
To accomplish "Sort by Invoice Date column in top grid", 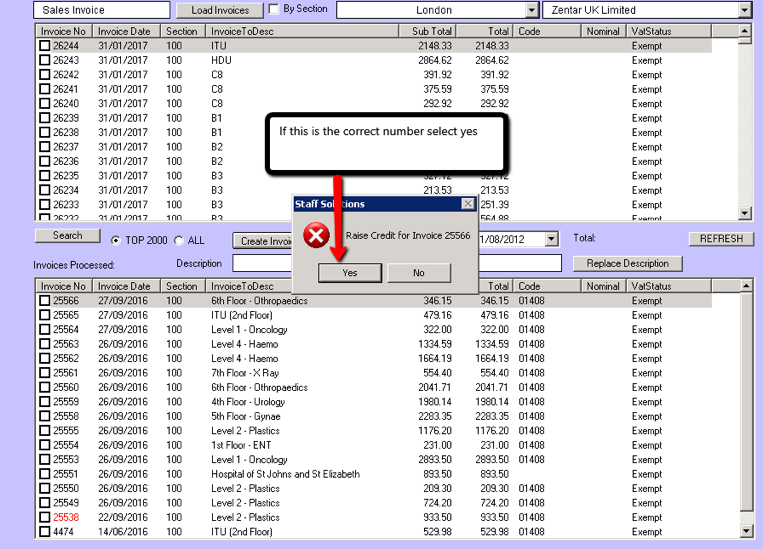I will click(x=126, y=32).
